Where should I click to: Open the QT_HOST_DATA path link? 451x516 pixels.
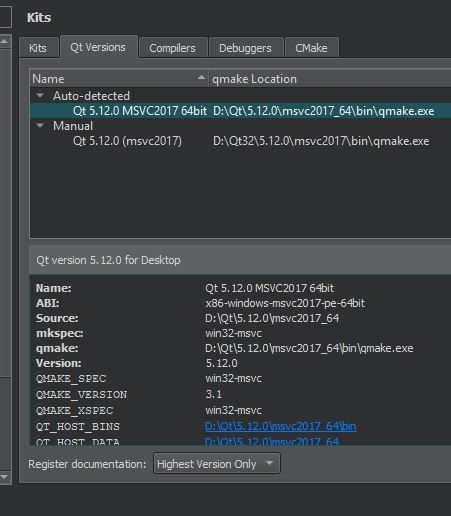coord(272,442)
